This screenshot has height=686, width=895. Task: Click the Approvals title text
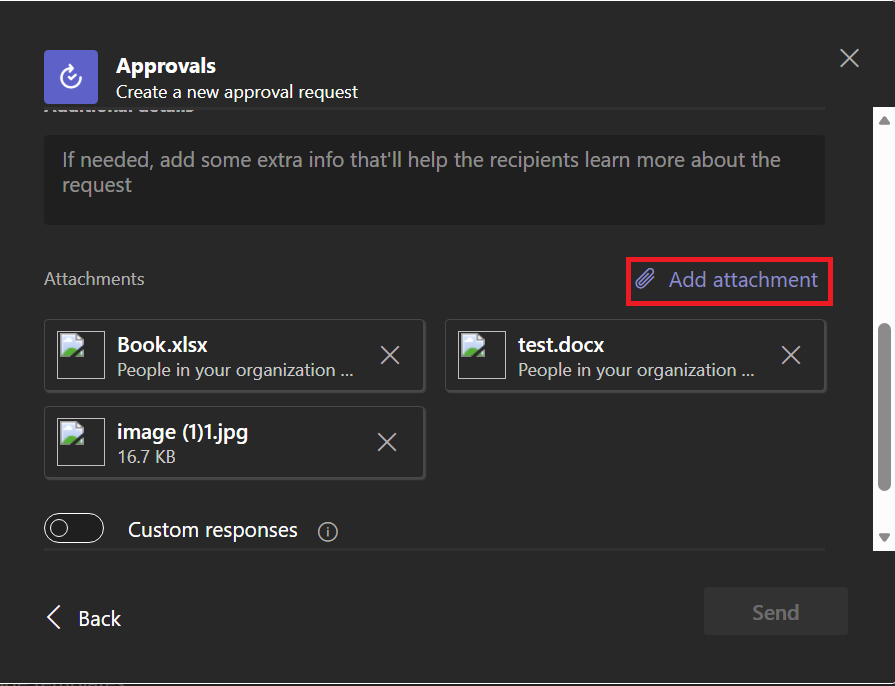tap(166, 66)
